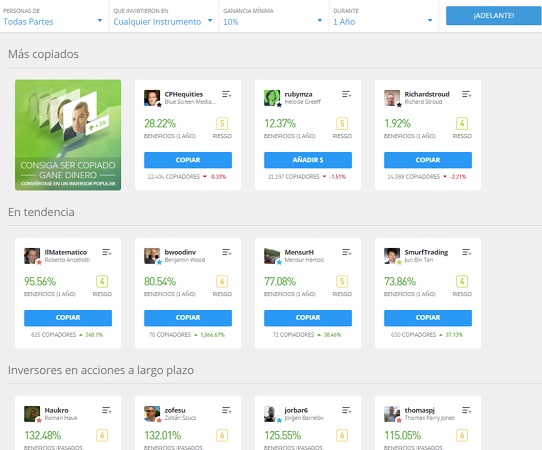Click Inversores en acciones a largo plazo heading
Screen dimensions: 542x450
coord(101,370)
